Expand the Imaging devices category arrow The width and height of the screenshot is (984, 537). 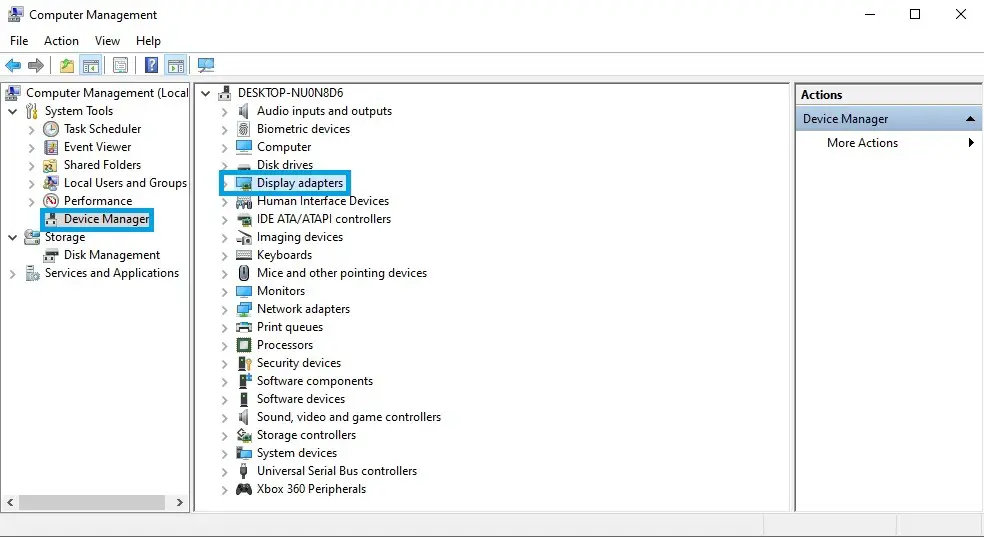[225, 238]
